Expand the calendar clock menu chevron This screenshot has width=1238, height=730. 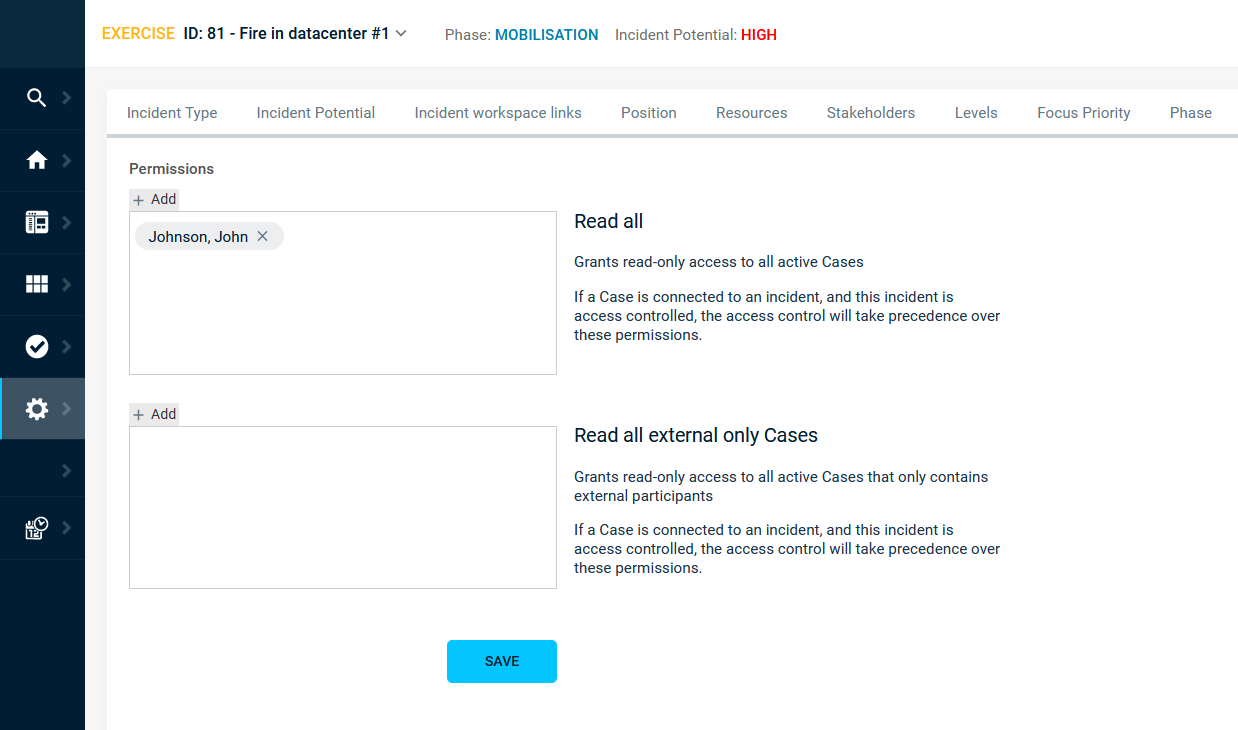(66, 528)
